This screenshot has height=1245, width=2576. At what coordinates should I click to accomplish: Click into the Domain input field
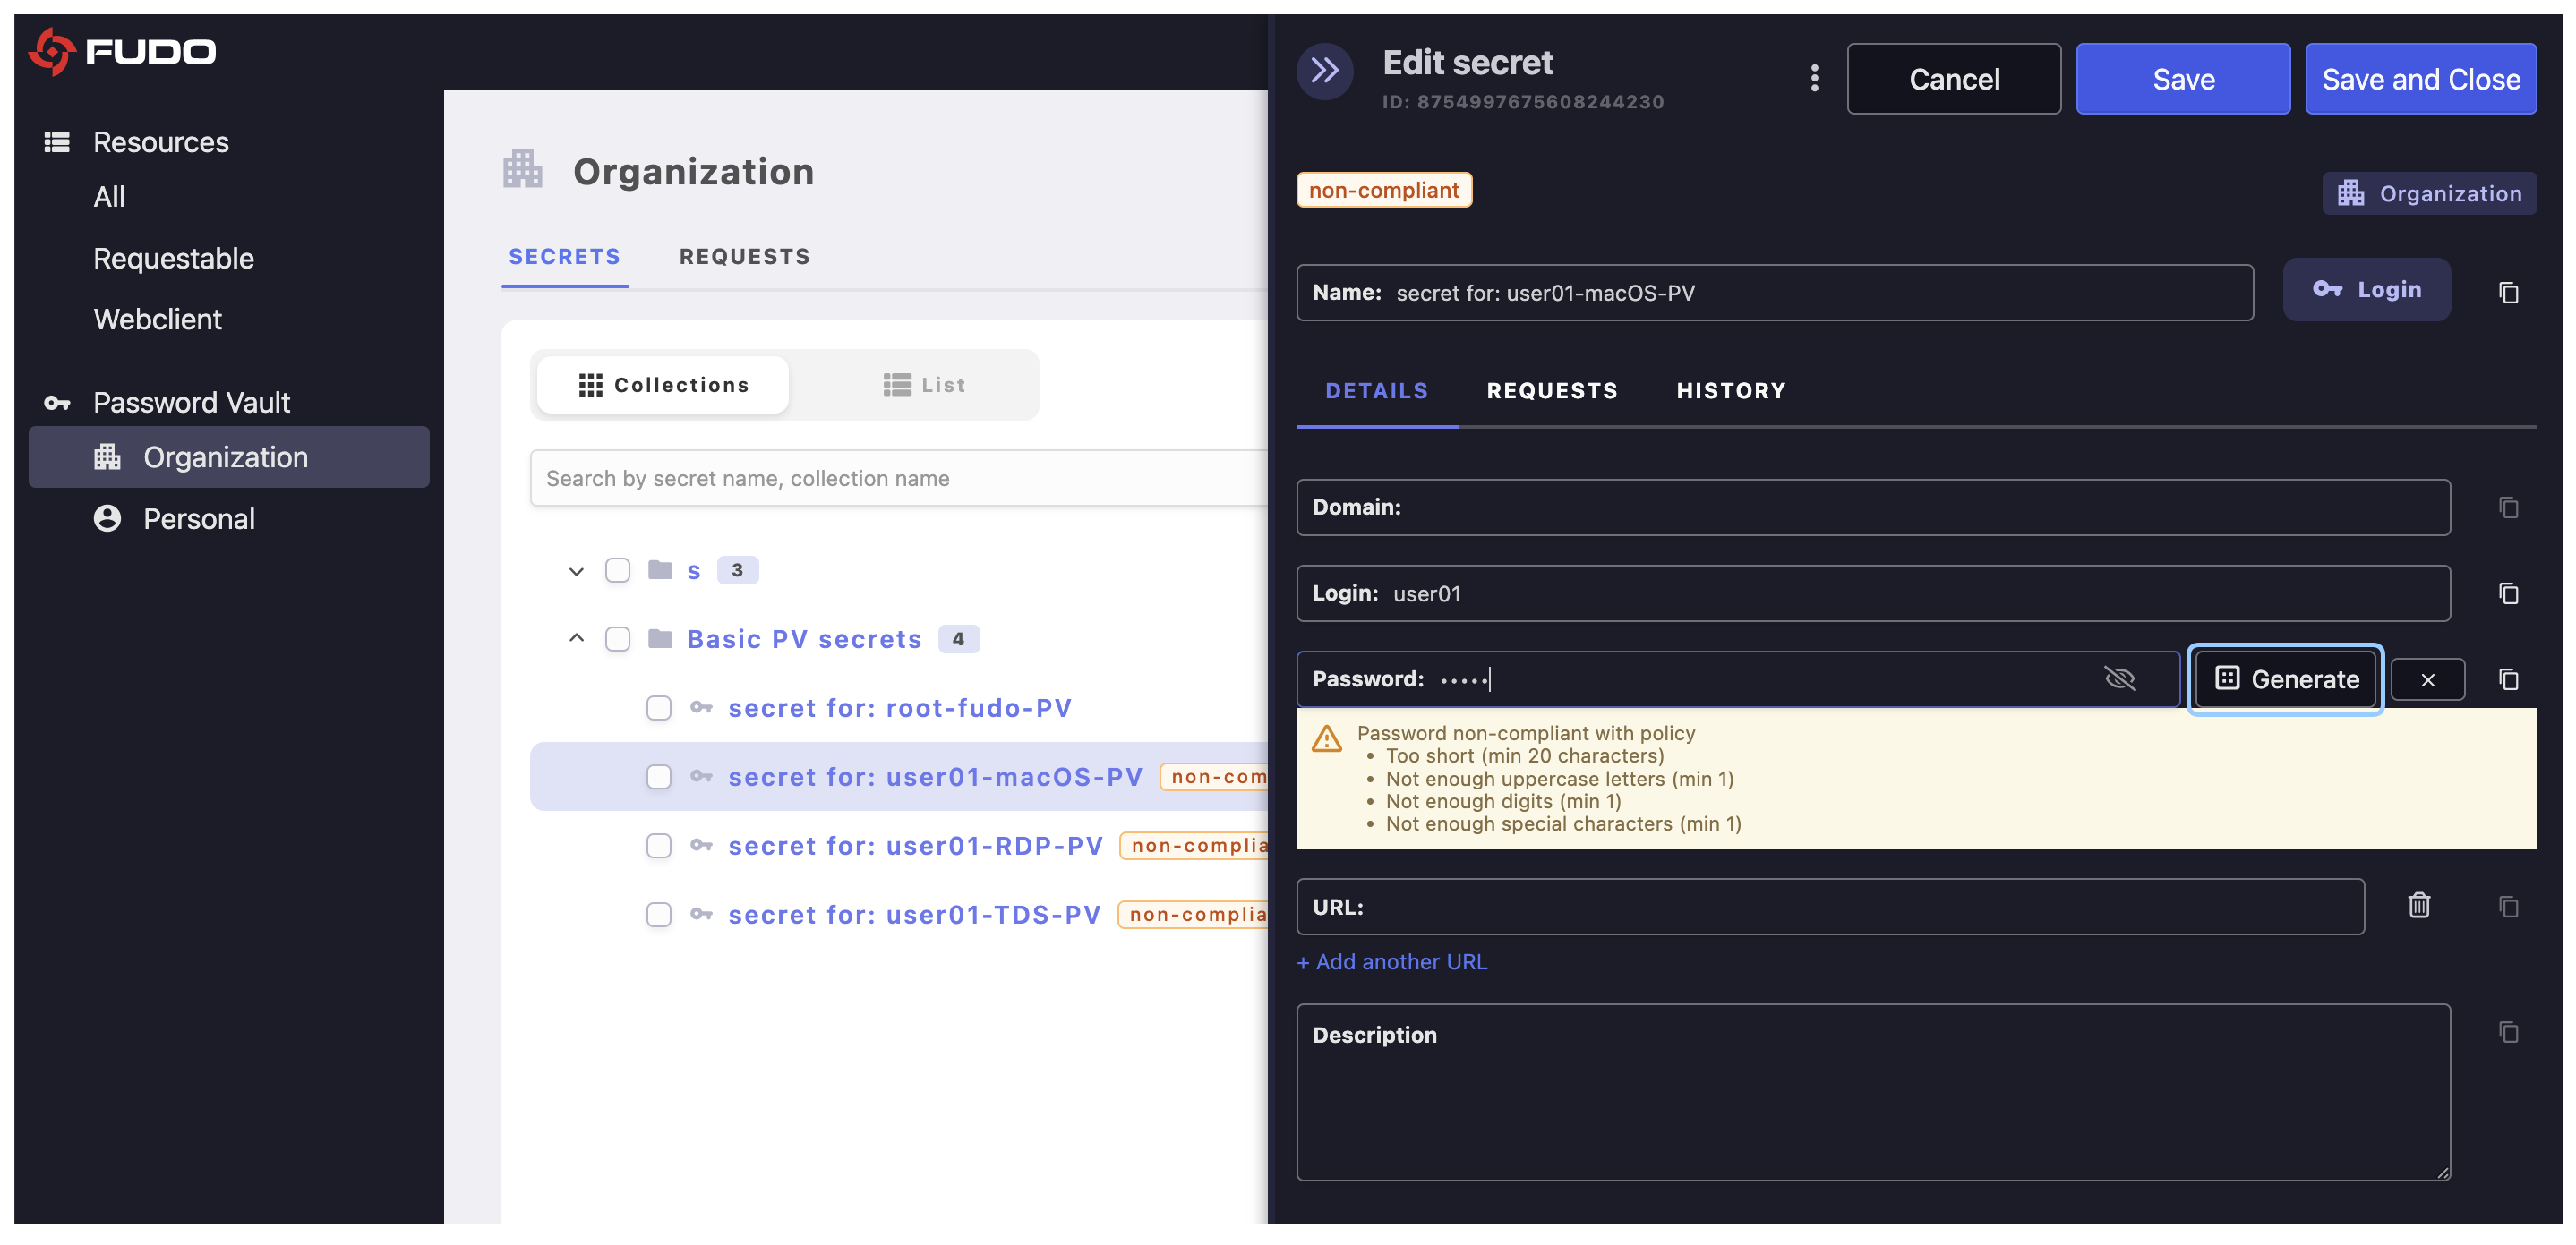(1873, 507)
